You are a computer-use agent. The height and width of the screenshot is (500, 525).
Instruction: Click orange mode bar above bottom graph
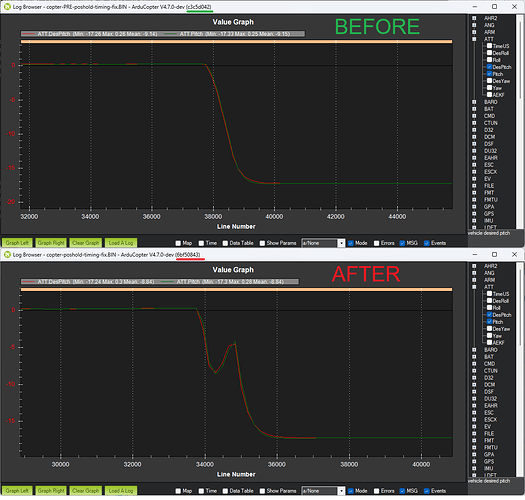(236, 289)
